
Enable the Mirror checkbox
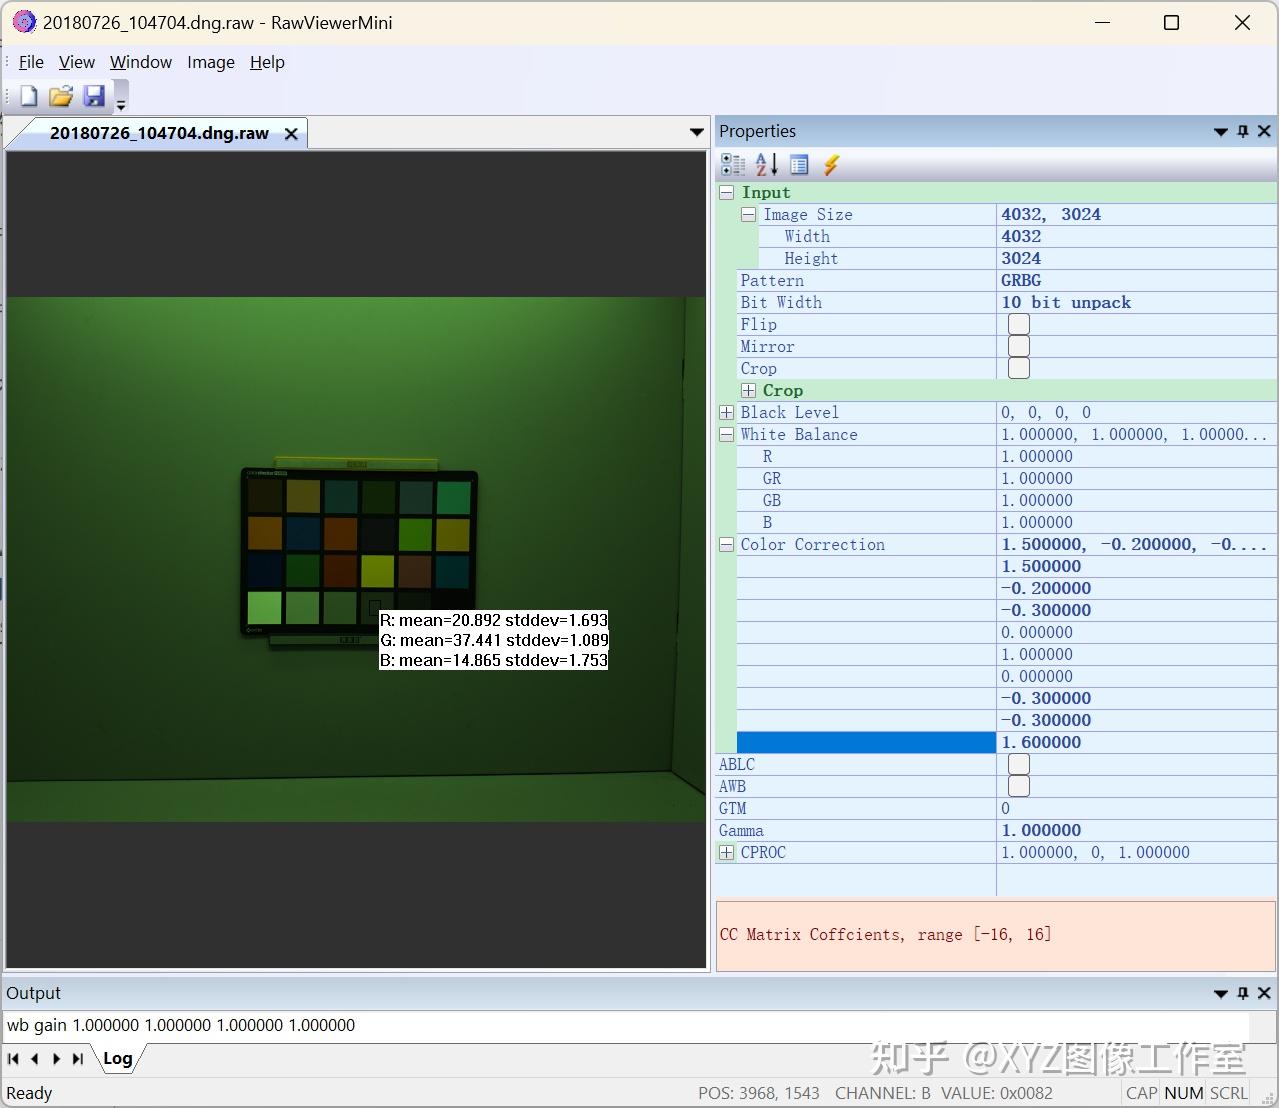pos(1019,346)
